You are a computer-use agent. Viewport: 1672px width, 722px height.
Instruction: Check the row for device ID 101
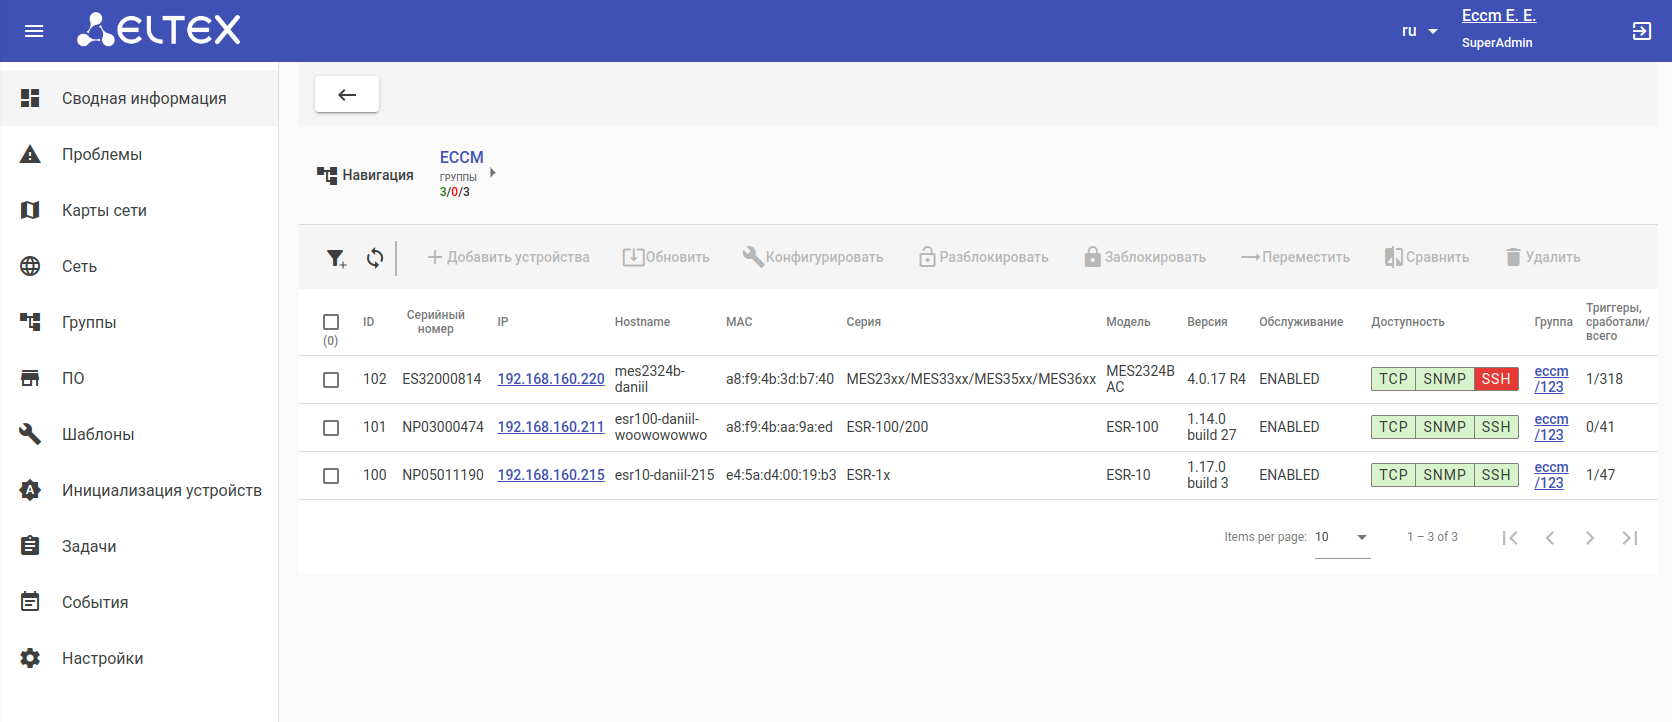(x=331, y=428)
